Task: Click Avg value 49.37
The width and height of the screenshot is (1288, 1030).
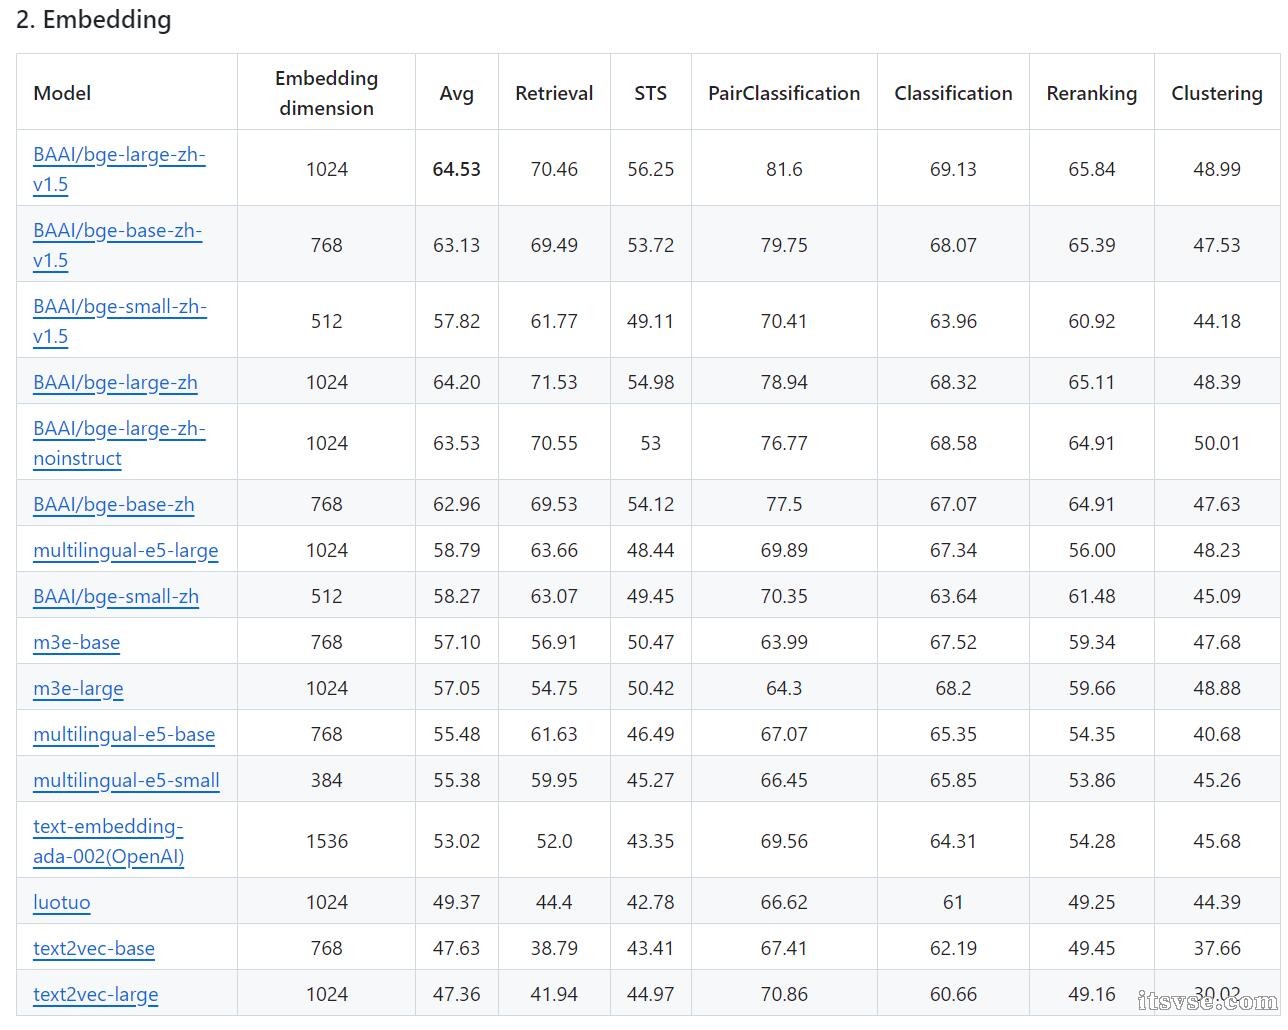Action: coord(457,902)
